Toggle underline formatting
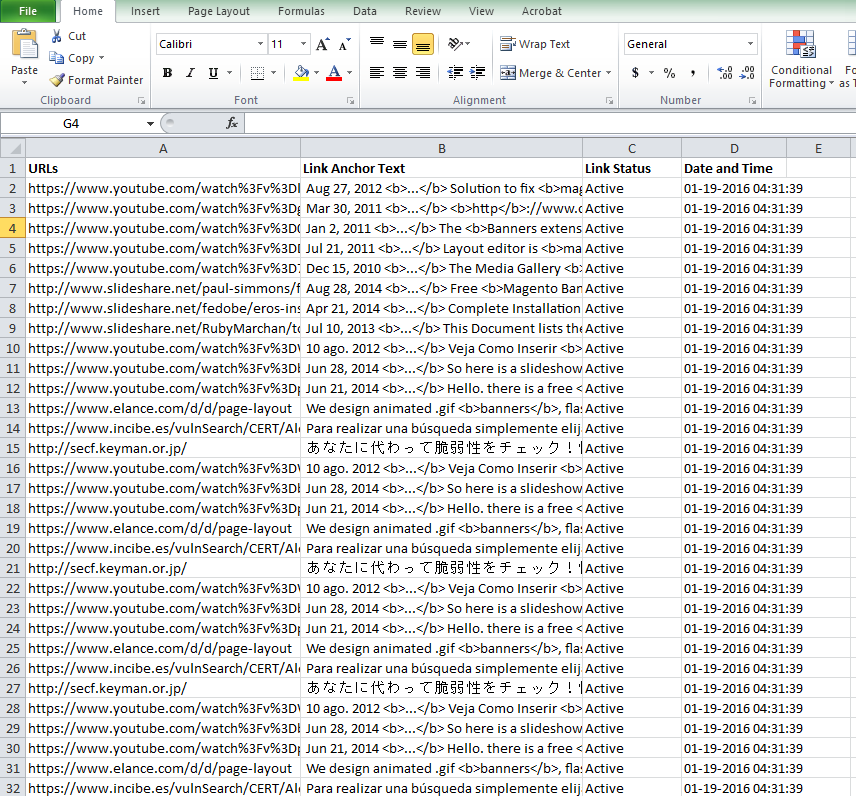 tap(213, 73)
